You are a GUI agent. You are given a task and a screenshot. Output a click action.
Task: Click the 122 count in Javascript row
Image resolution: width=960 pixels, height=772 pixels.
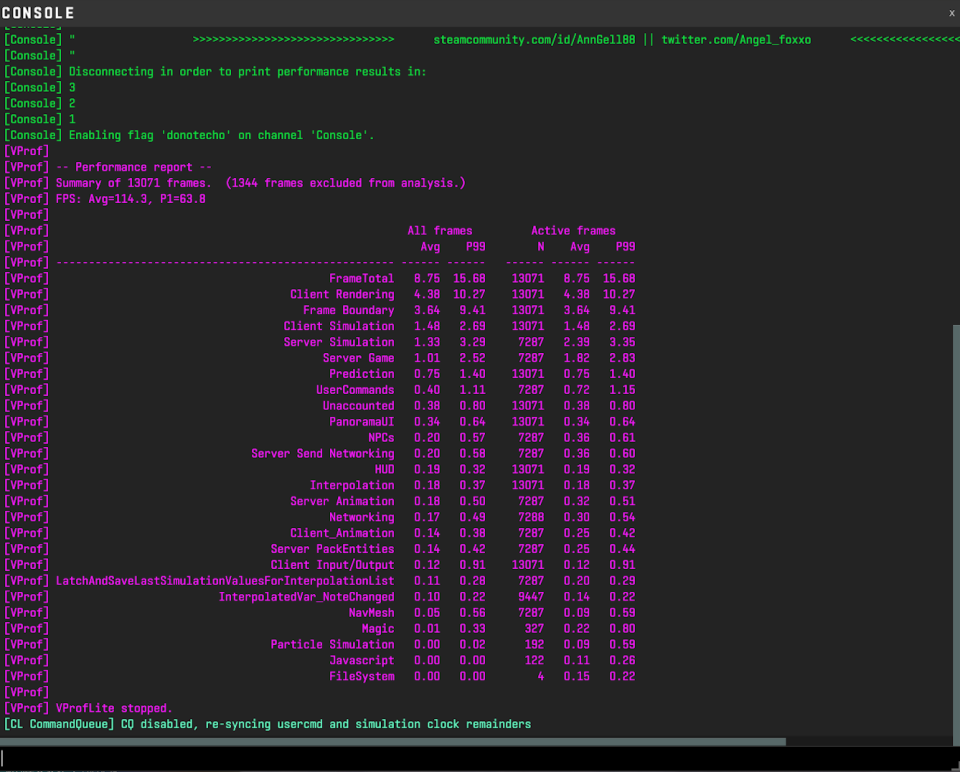534,661
